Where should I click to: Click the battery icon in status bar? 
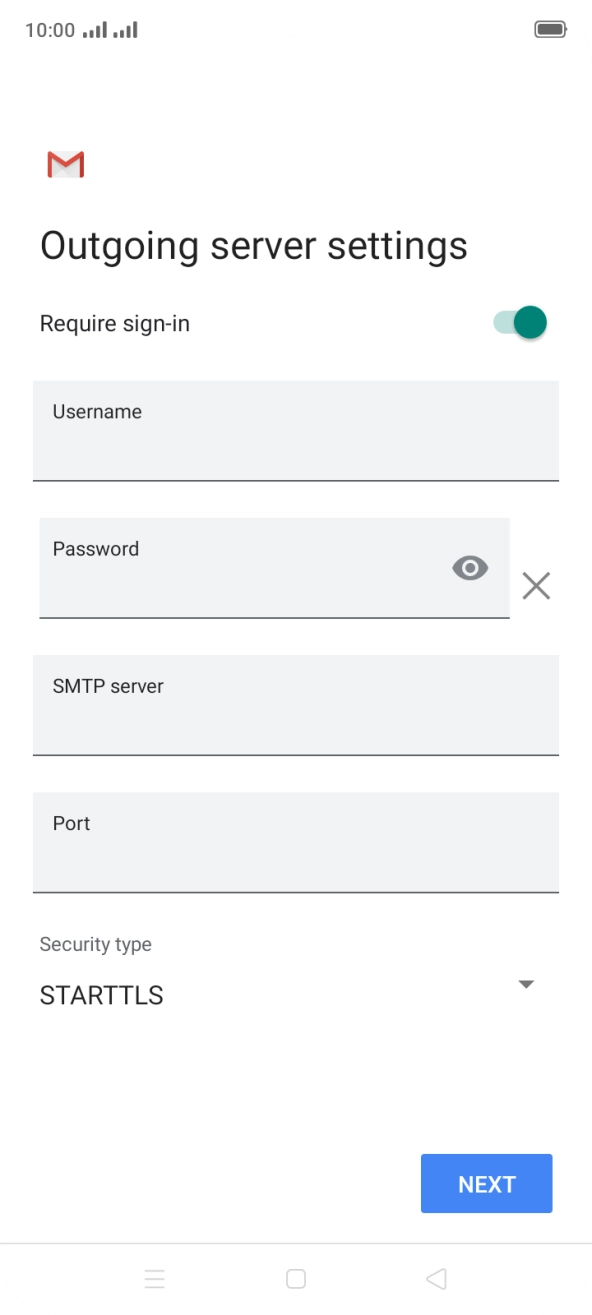(x=551, y=29)
